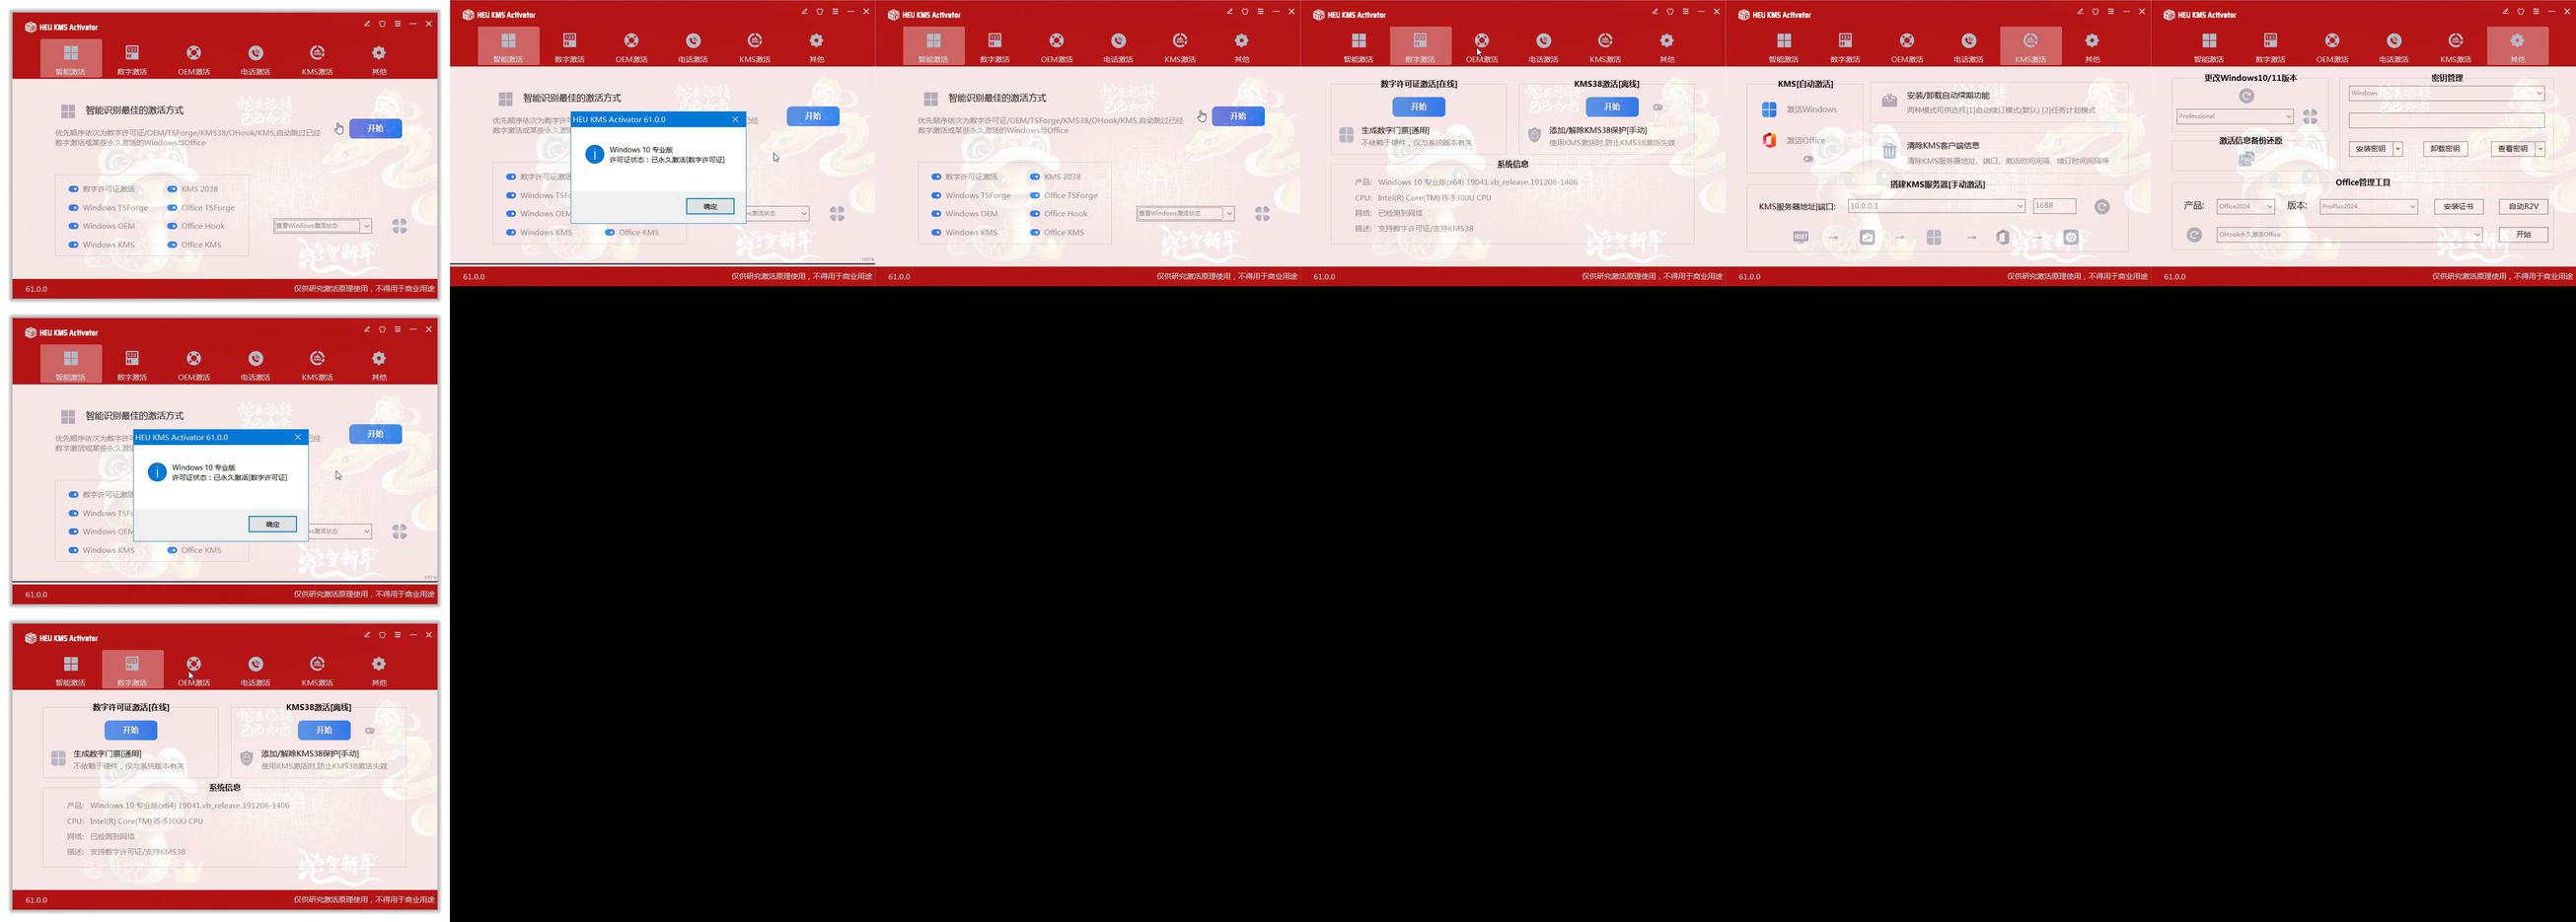The height and width of the screenshot is (922, 2576).
Task: Click the toolbox icon for 安装/卸载自动续期功能
Action: (1889, 100)
